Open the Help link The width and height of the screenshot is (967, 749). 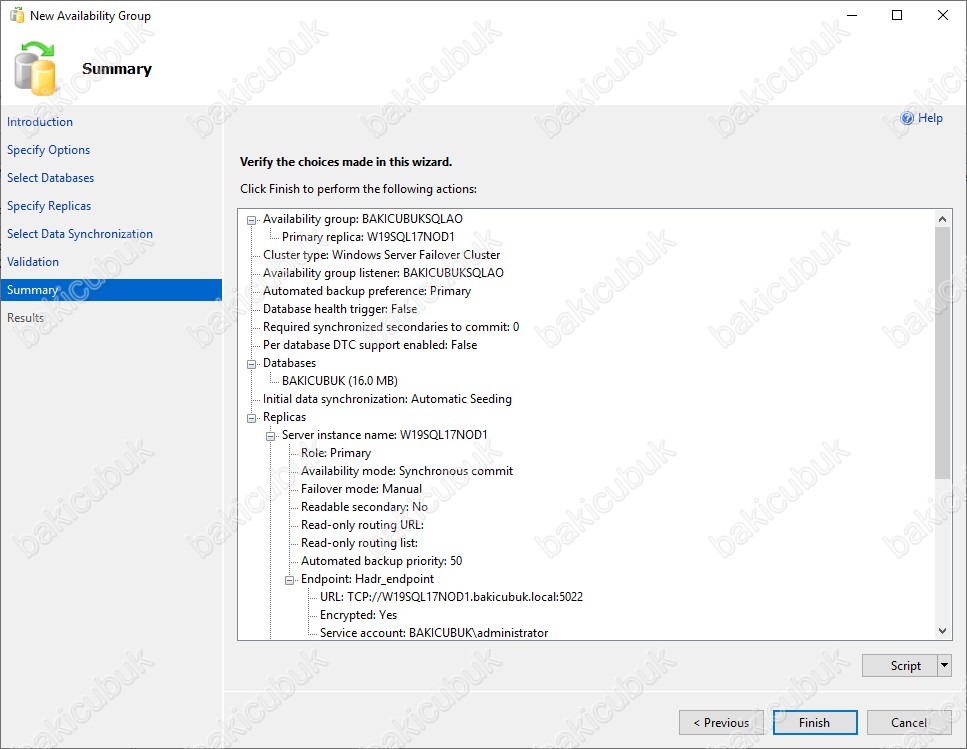click(x=930, y=118)
